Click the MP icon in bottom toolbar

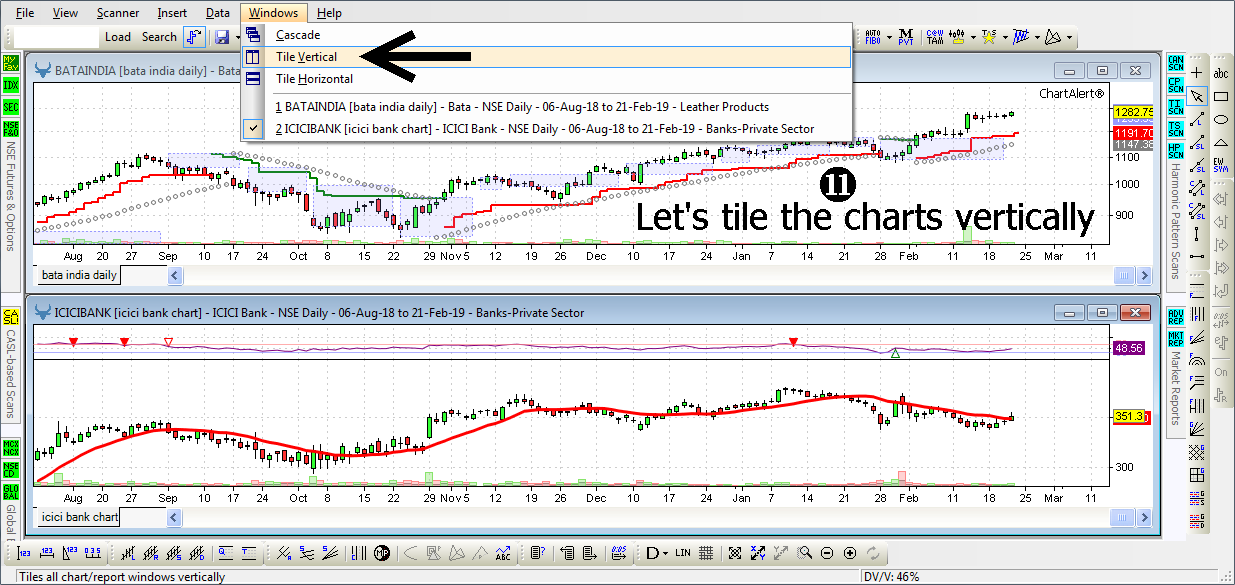click(382, 553)
